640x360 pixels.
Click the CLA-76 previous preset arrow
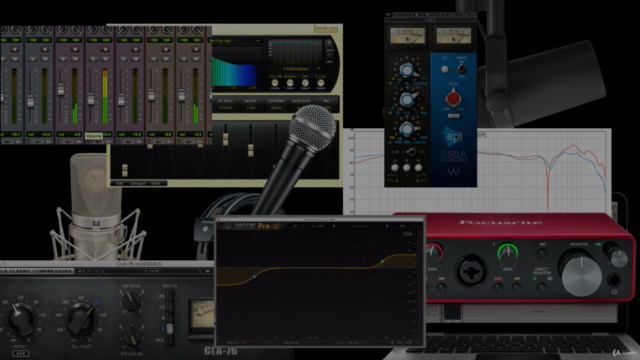pyautogui.click(x=207, y=271)
